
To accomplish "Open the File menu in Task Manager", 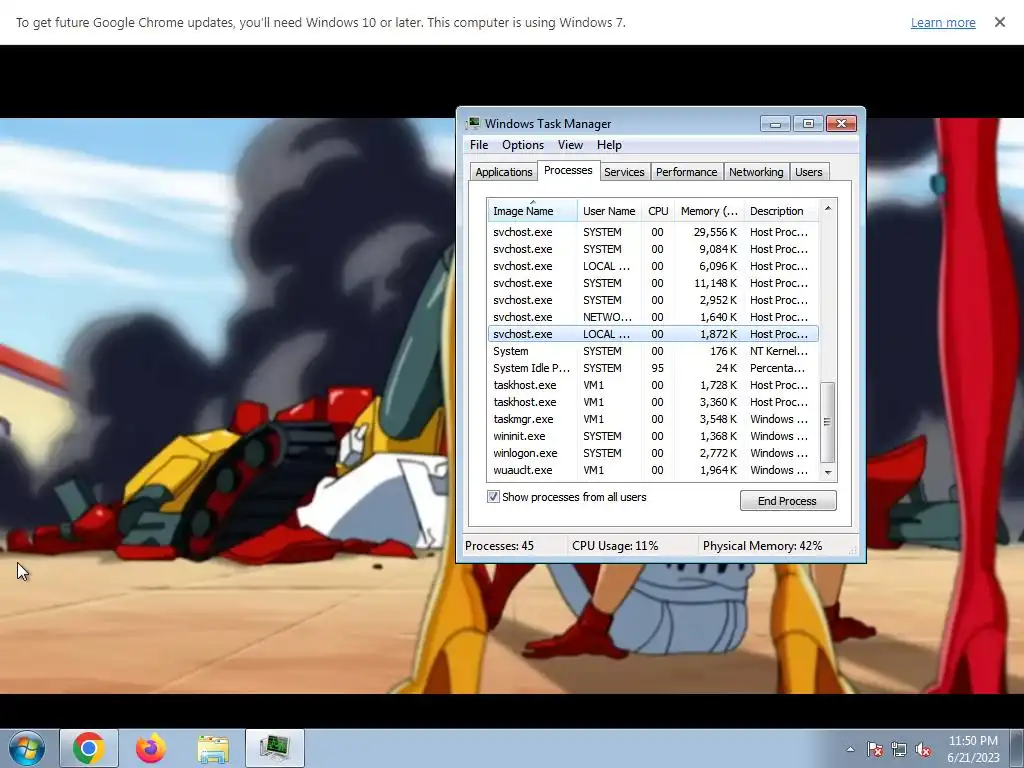I will [479, 145].
